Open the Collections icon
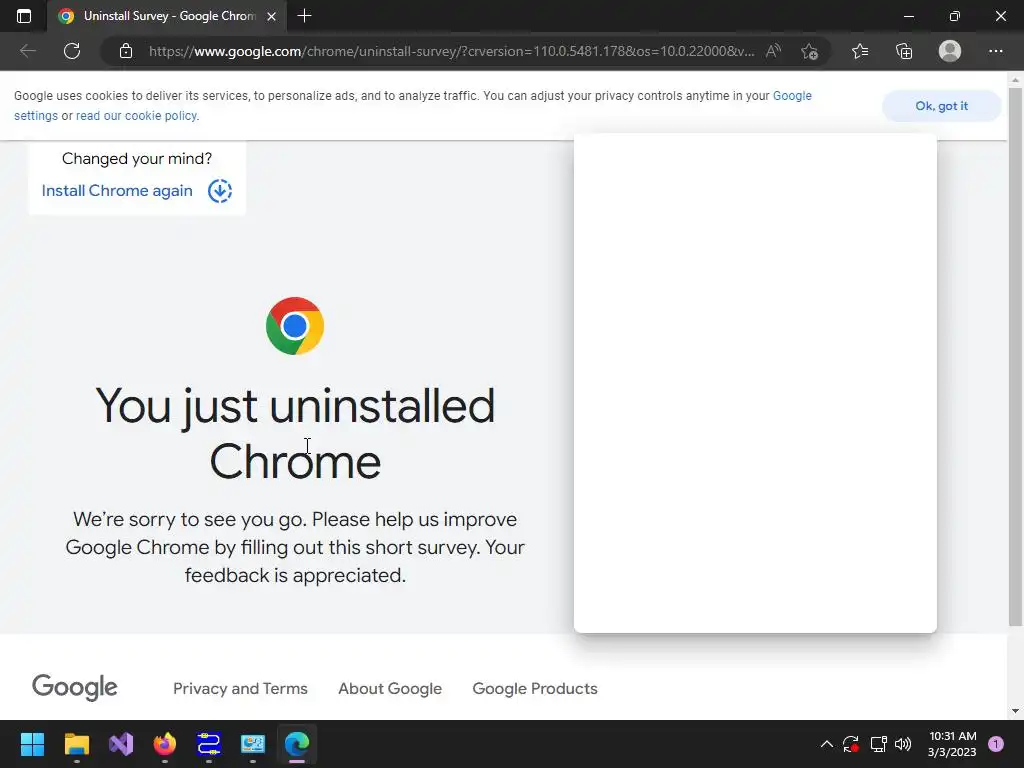Image resolution: width=1024 pixels, height=768 pixels. [904, 51]
